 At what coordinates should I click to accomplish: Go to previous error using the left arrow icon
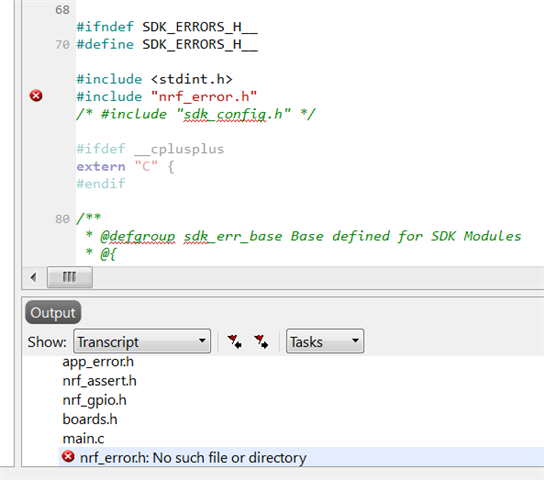235,342
